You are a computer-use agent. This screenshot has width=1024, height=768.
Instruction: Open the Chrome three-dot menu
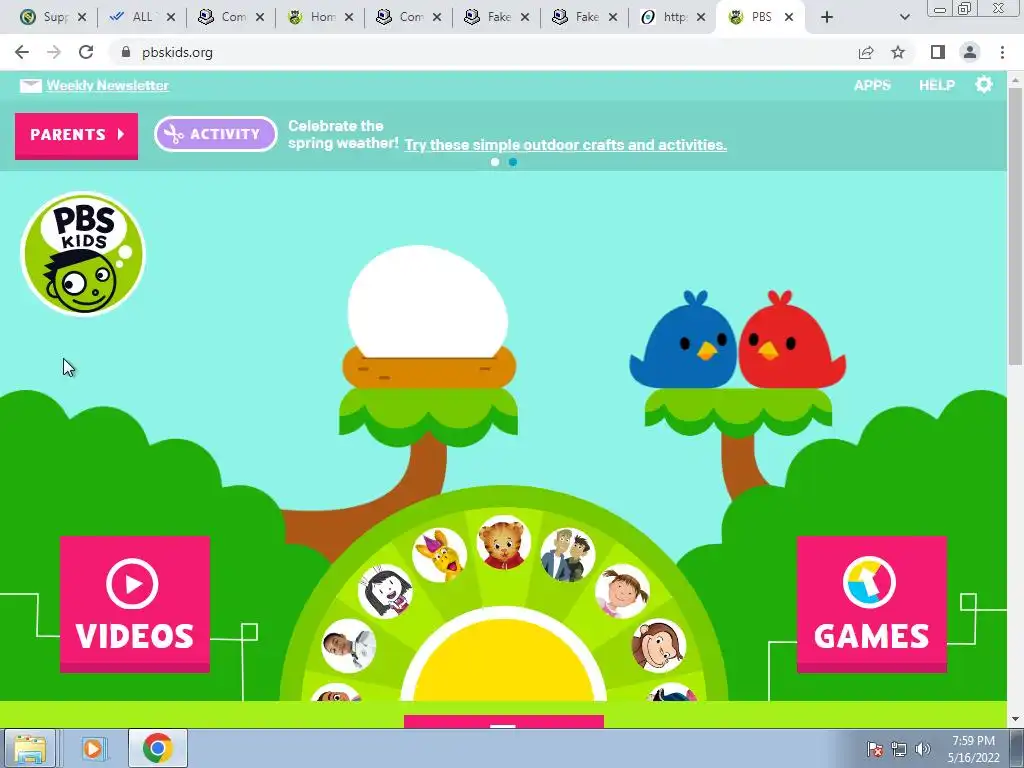[1002, 52]
